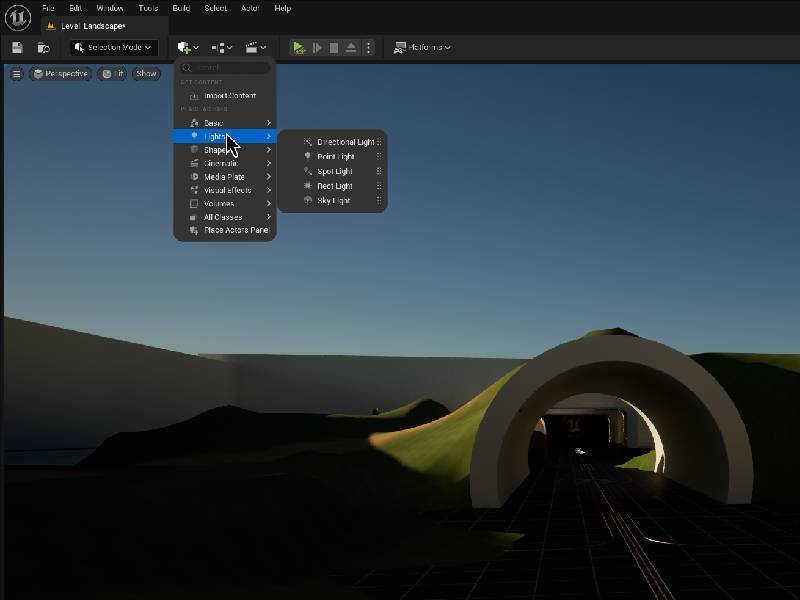The image size is (800, 600).
Task: Save the current level icon
Action: point(17,47)
